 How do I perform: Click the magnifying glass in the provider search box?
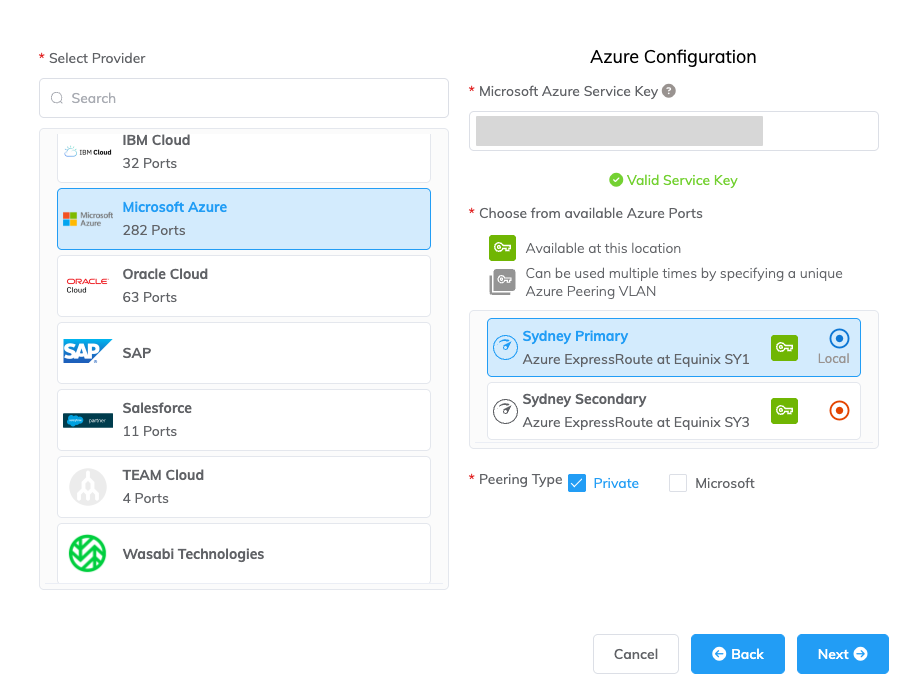coord(57,98)
